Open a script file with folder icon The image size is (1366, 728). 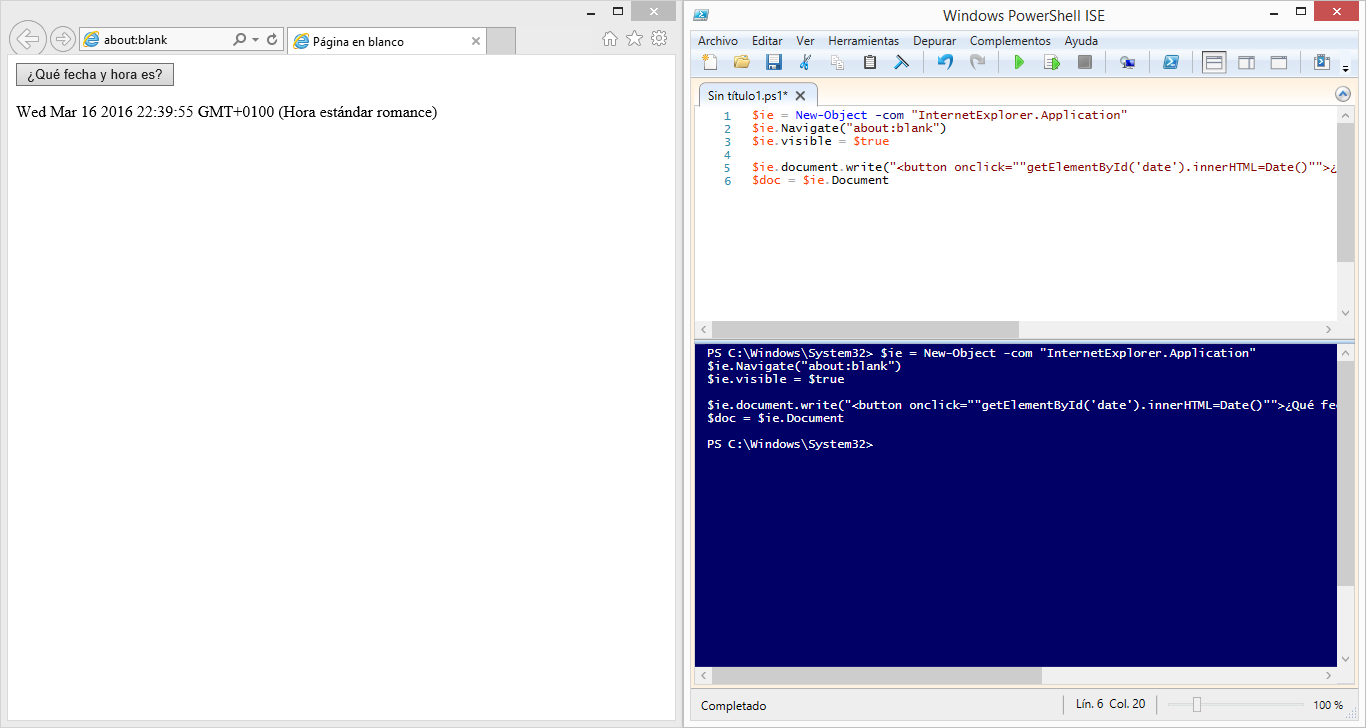coord(741,63)
